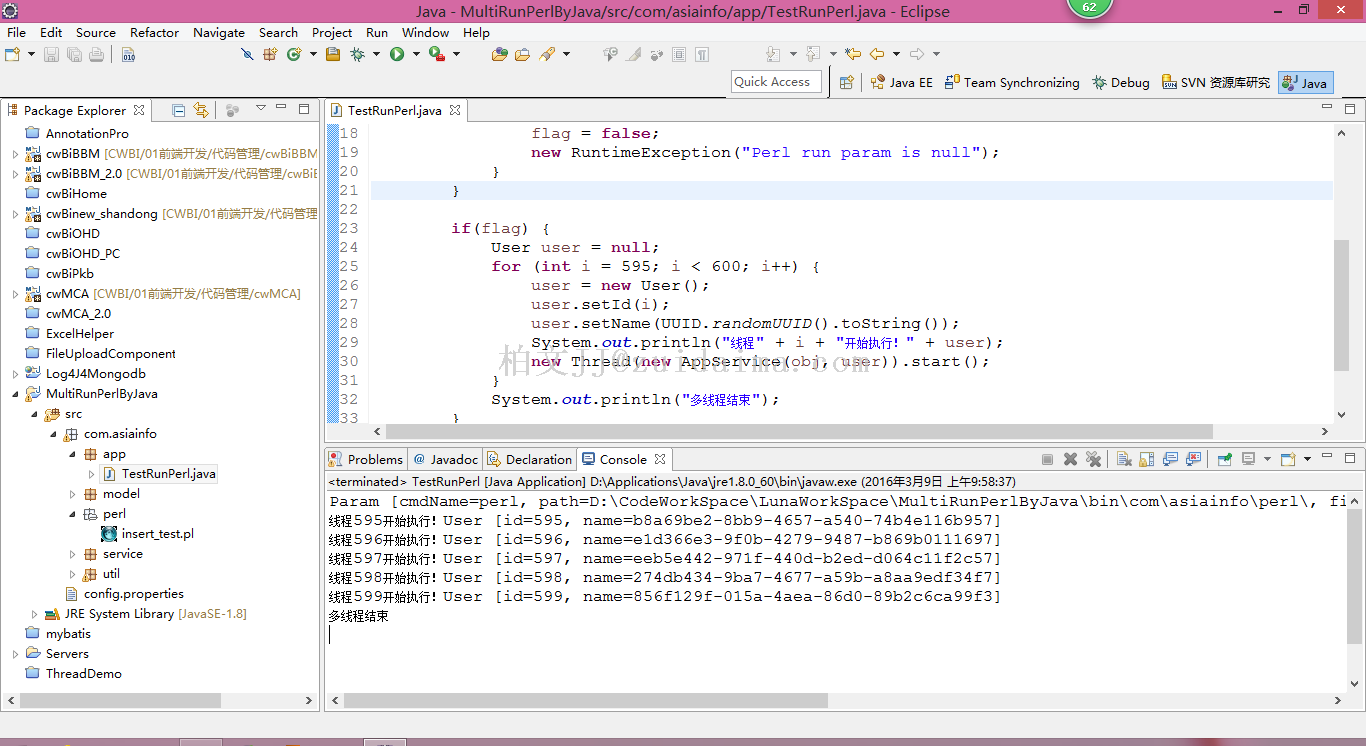Click the Save All toolbar icon
1366x746 pixels.
[74, 54]
